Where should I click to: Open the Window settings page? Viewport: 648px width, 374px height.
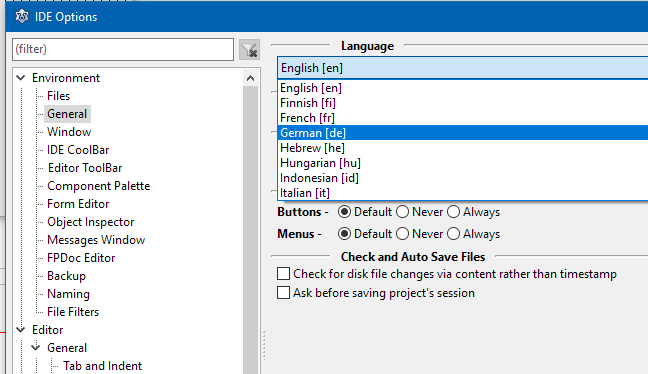[x=69, y=132]
